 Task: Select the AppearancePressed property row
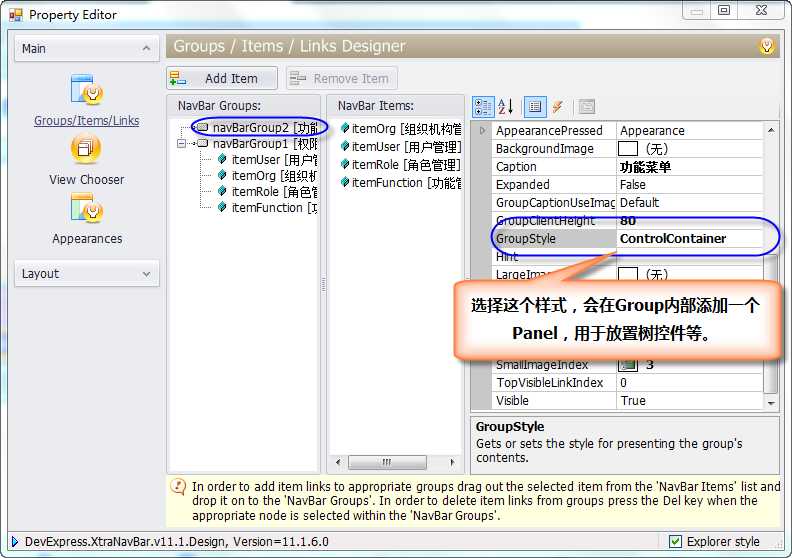[x=626, y=130]
